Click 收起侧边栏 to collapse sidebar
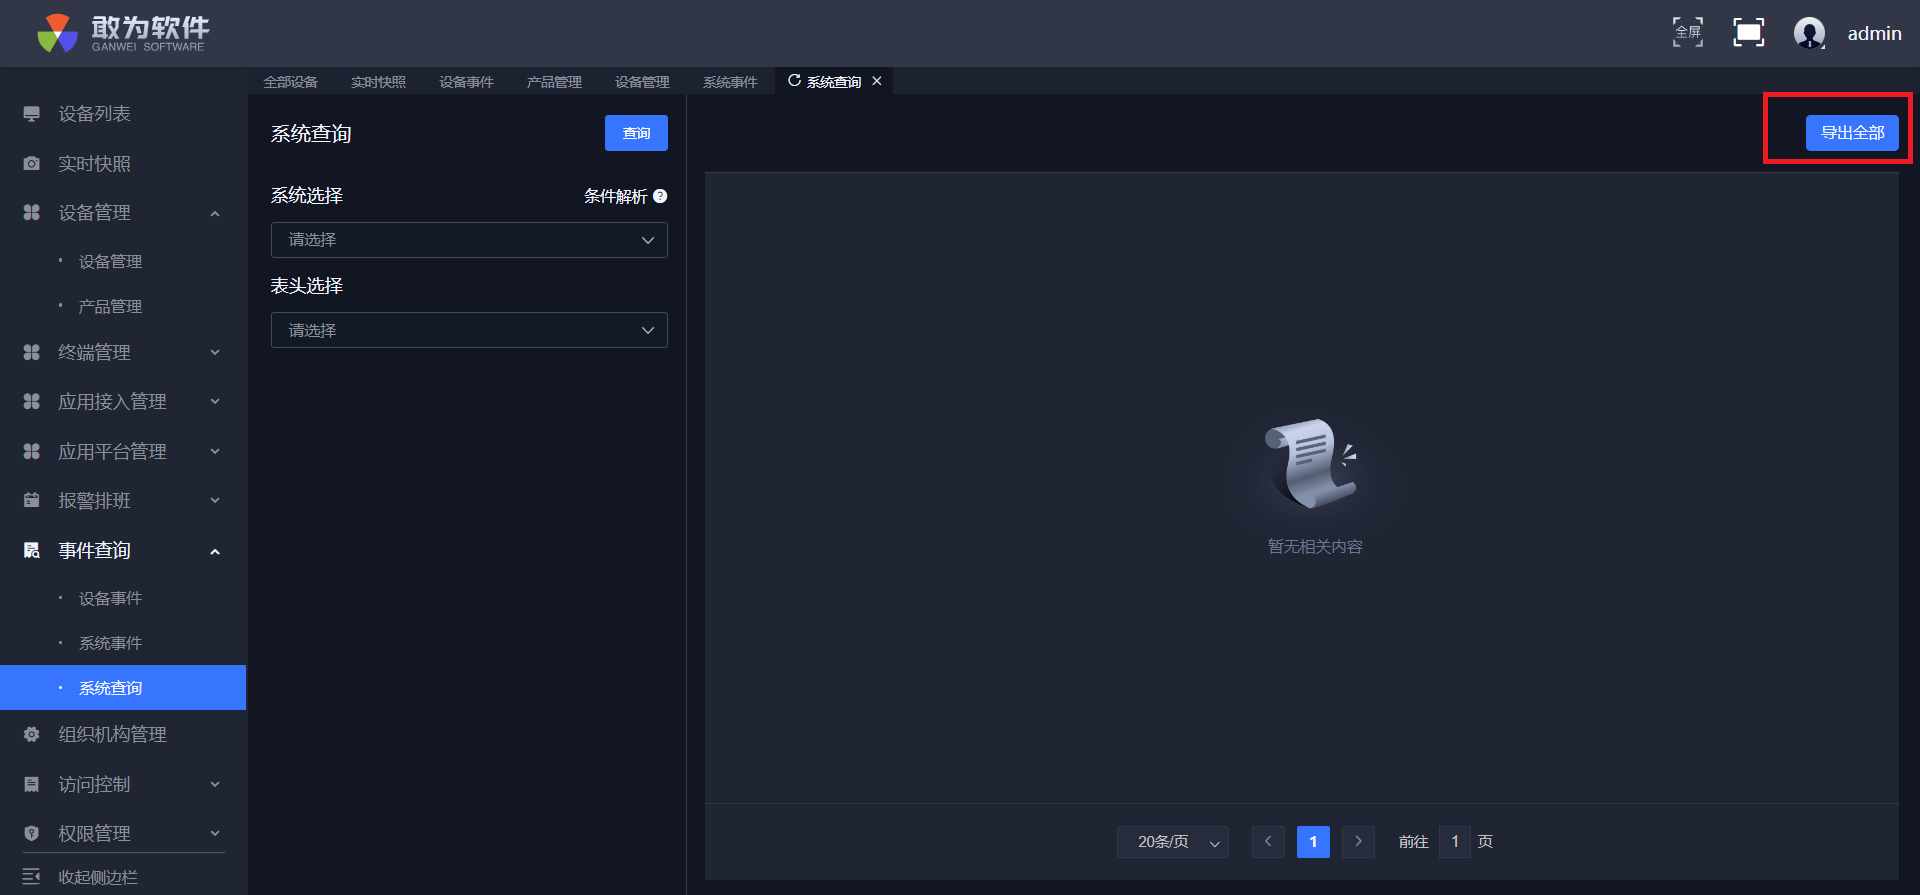 pos(98,877)
